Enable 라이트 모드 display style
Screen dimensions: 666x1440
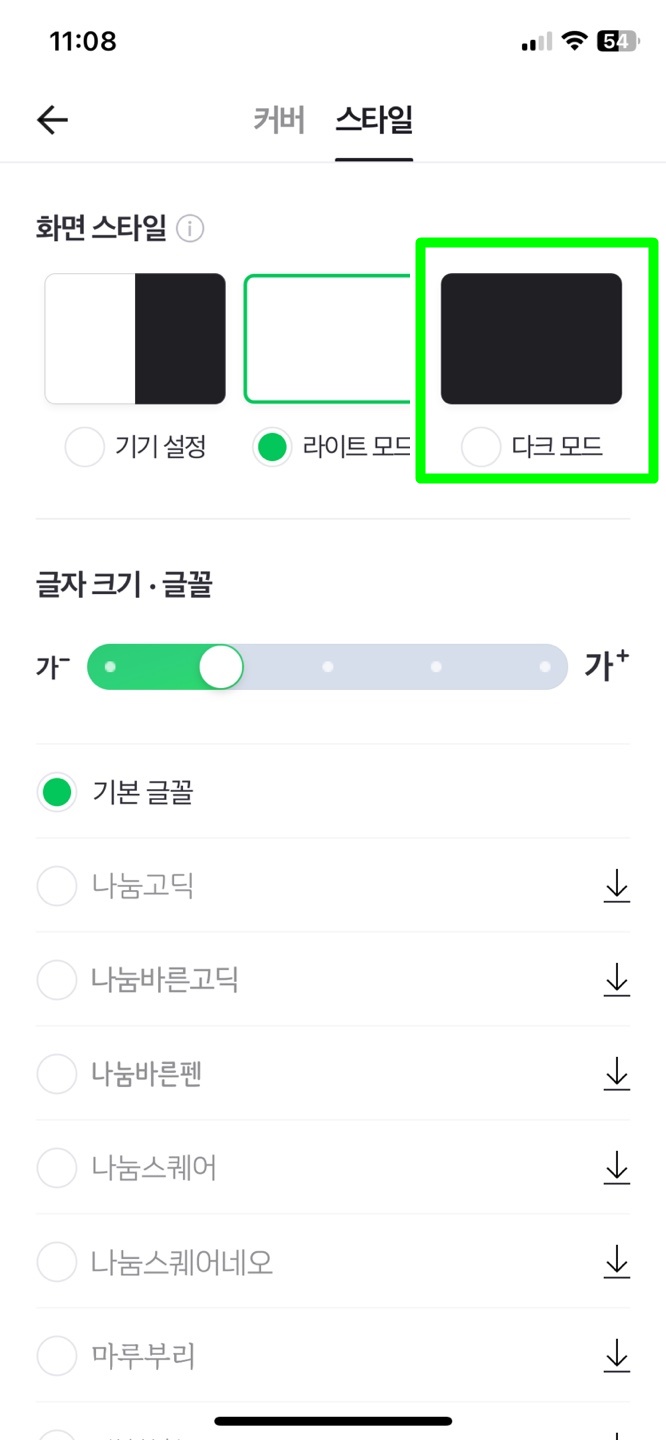[x=272, y=447]
